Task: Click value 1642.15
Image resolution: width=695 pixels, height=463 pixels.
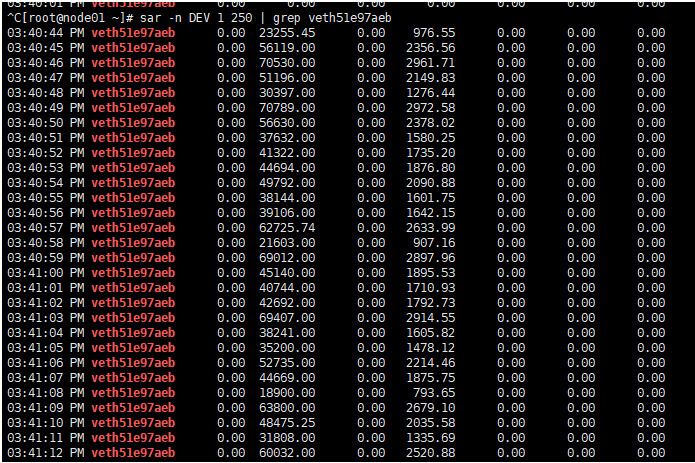Action: [x=431, y=213]
